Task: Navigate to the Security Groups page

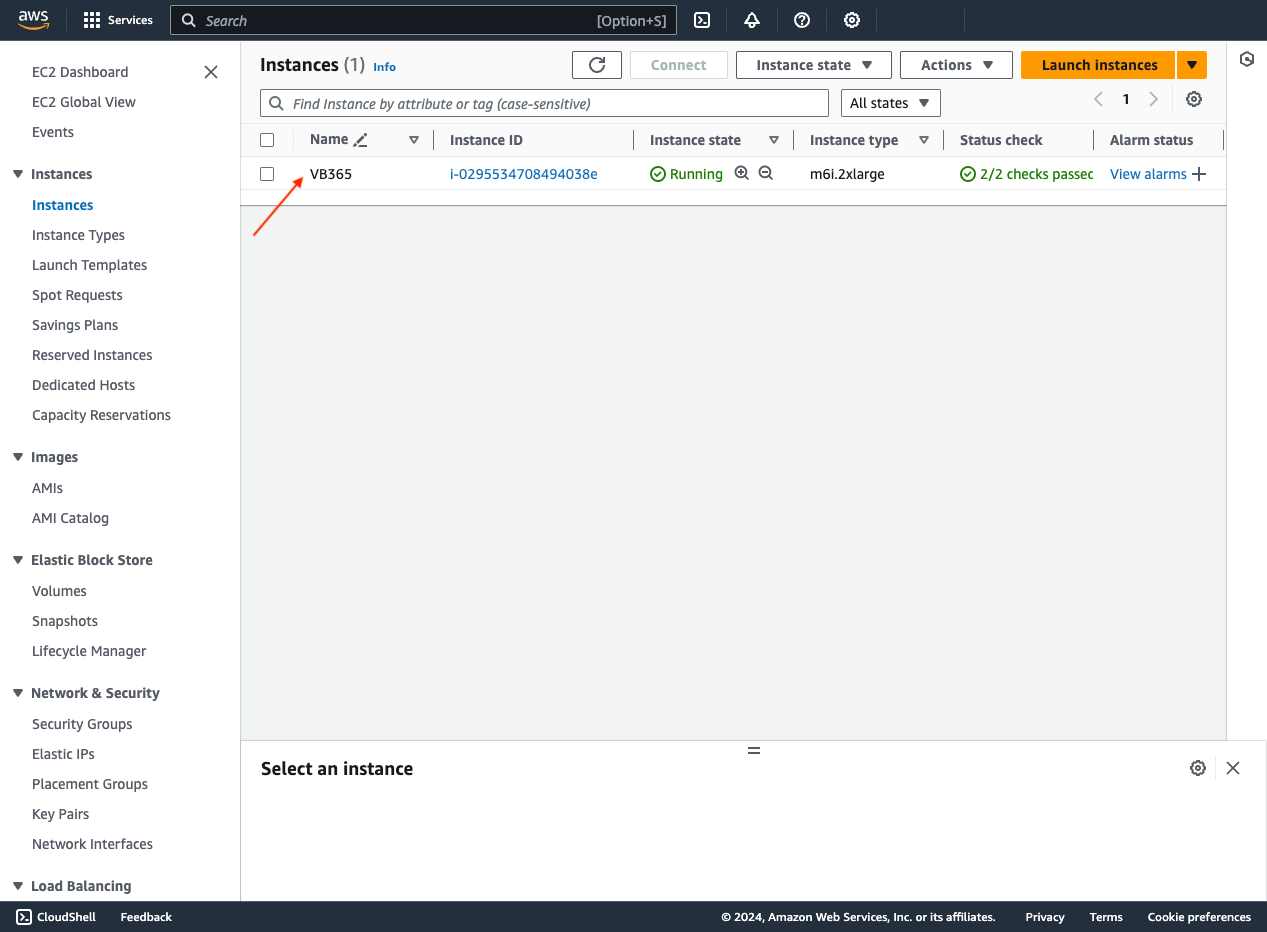Action: pyautogui.click(x=81, y=723)
